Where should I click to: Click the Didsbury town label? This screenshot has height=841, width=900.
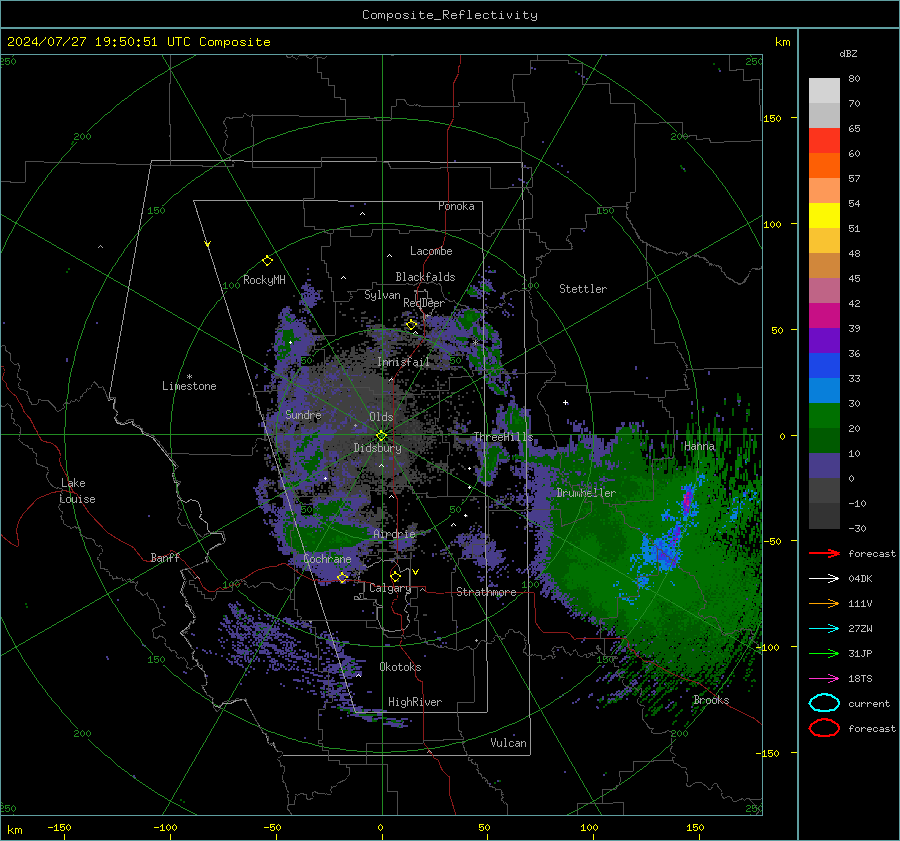377,448
